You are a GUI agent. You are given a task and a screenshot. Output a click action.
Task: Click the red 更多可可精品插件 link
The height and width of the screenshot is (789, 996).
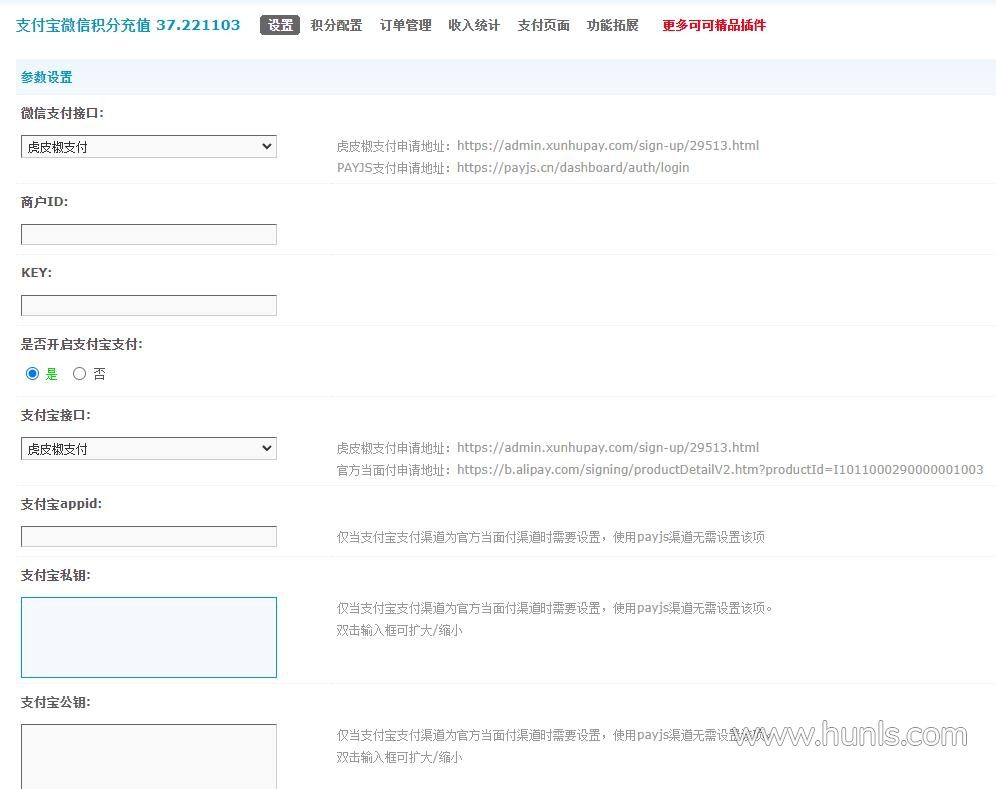click(x=715, y=25)
